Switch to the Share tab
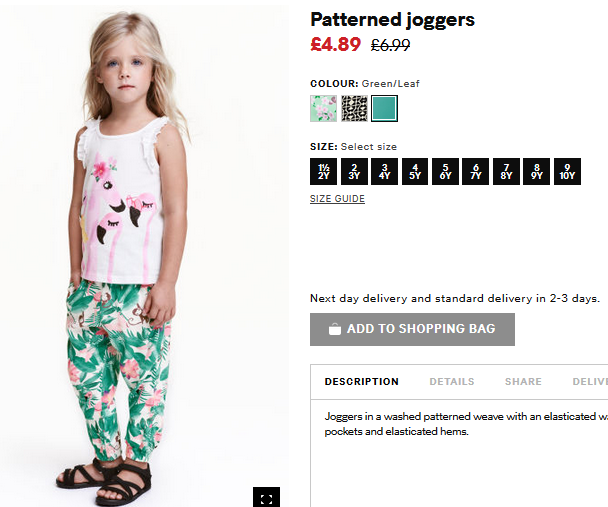Image resolution: width=608 pixels, height=507 pixels. [x=523, y=382]
